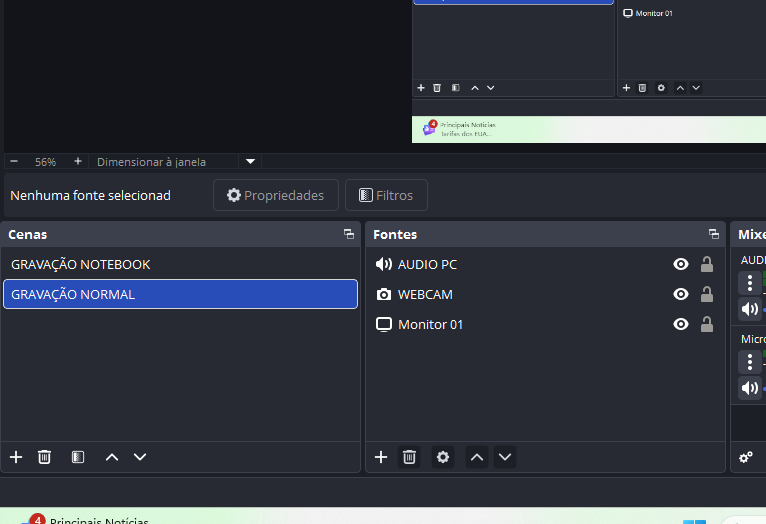Move source down in the Fontes list
766x524 pixels.
505,457
